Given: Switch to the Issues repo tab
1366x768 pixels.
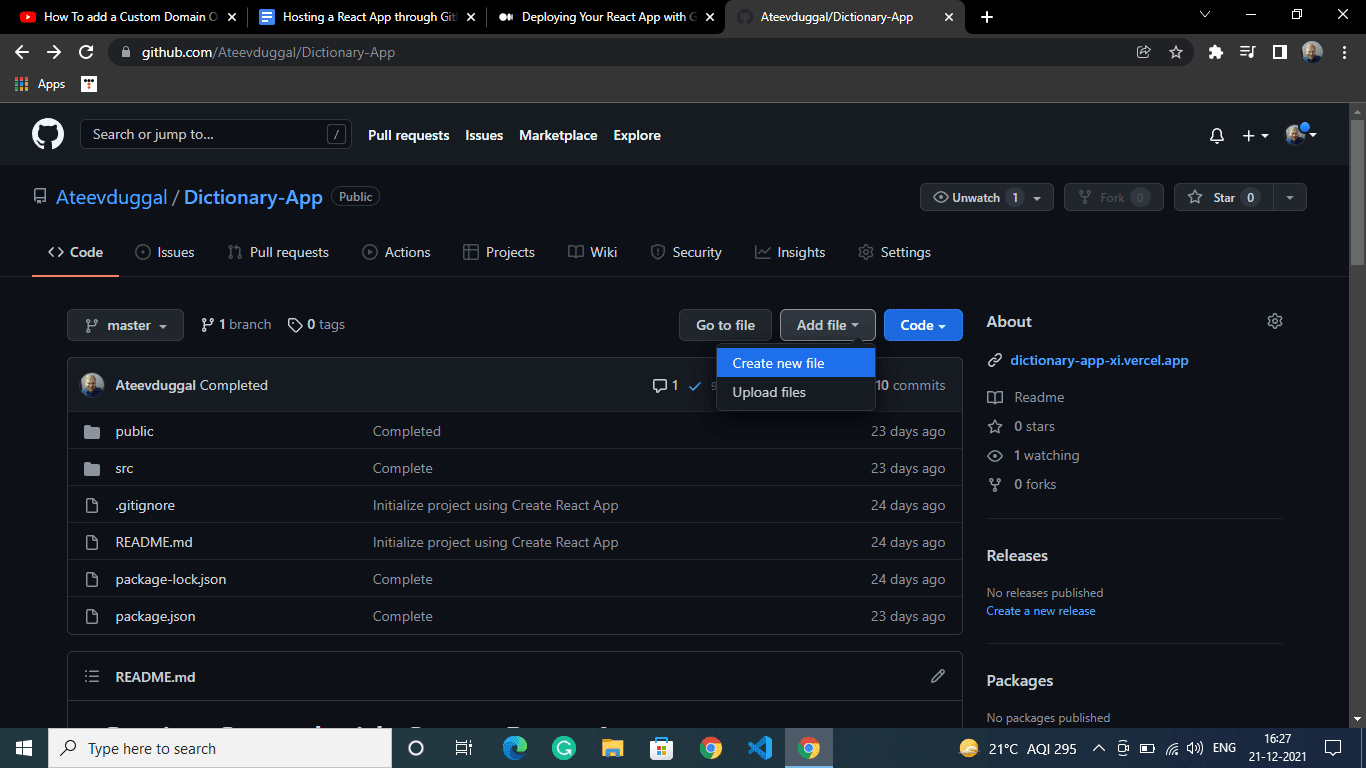Looking at the screenshot, I should (x=165, y=252).
